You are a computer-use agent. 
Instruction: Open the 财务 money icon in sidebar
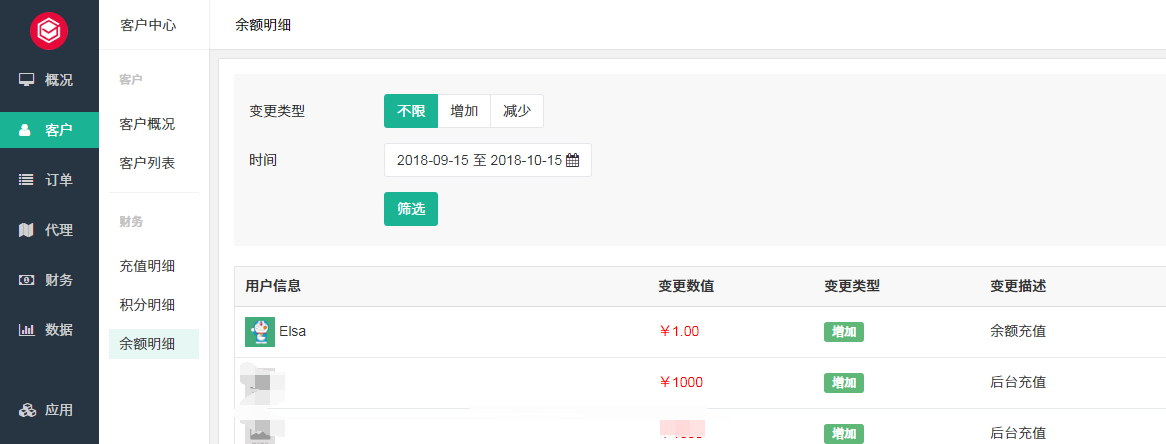coord(26,280)
